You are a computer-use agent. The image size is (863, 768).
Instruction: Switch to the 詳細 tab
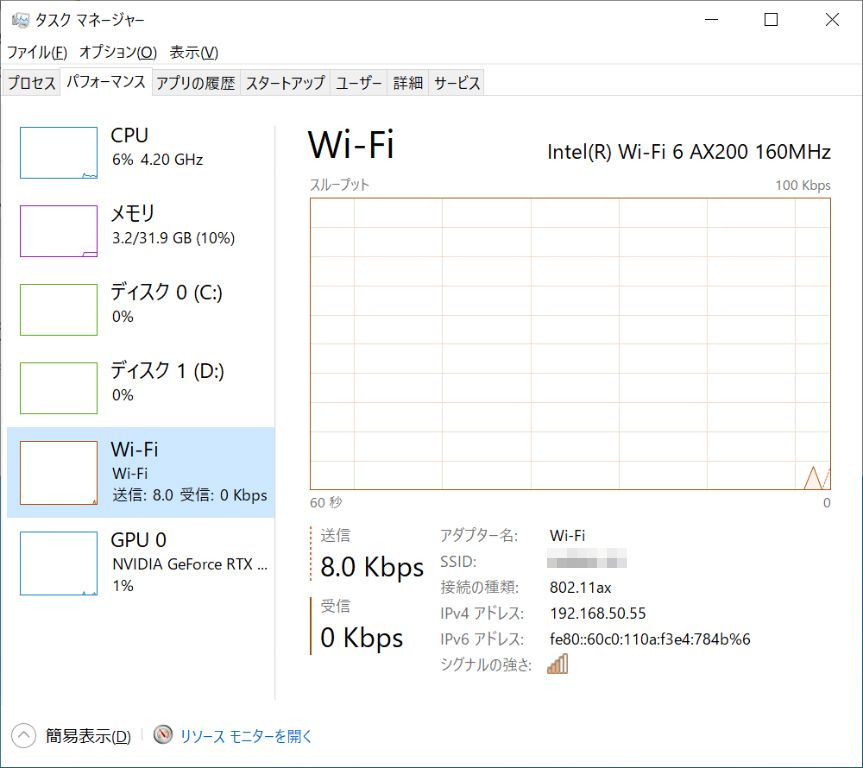coord(408,83)
